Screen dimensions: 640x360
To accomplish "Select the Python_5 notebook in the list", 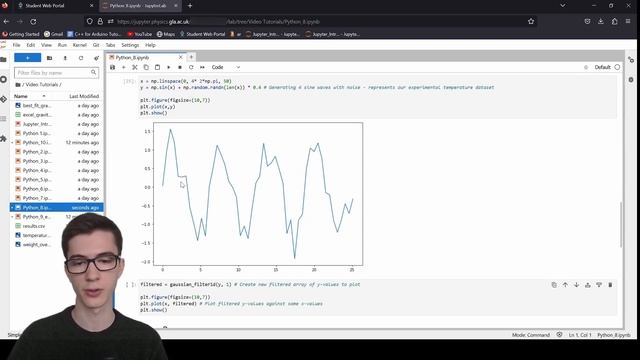I will 56,180.
